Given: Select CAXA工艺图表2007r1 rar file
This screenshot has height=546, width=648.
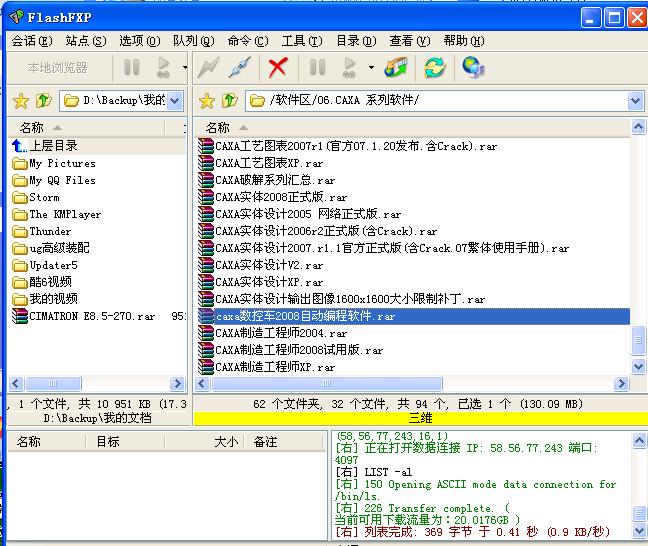Looking at the screenshot, I should (348, 146).
